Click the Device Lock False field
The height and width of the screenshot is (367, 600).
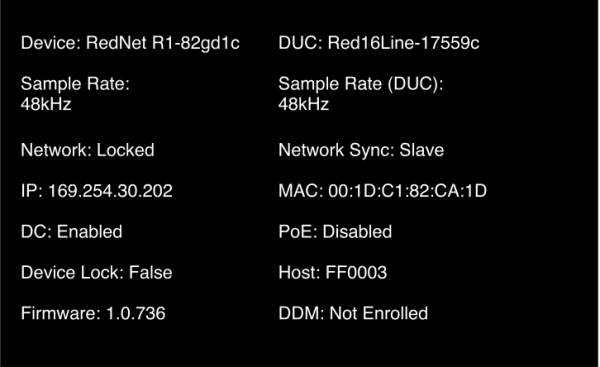[96, 272]
